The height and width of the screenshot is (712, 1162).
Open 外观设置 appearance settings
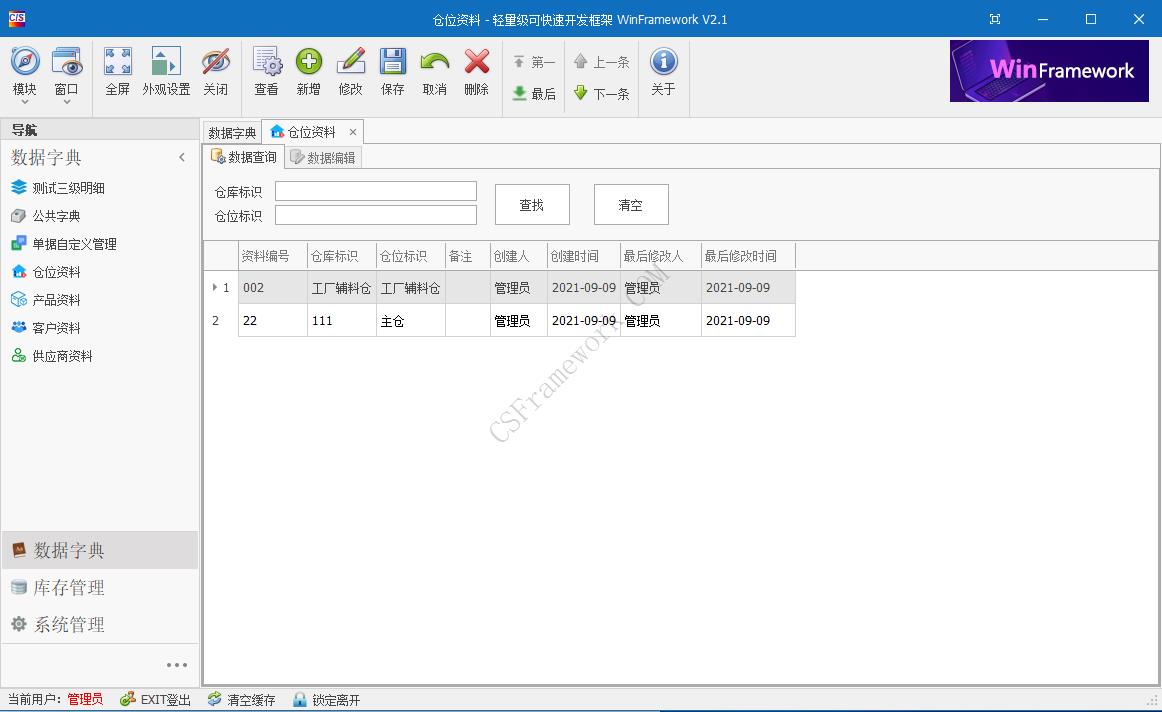pos(165,70)
